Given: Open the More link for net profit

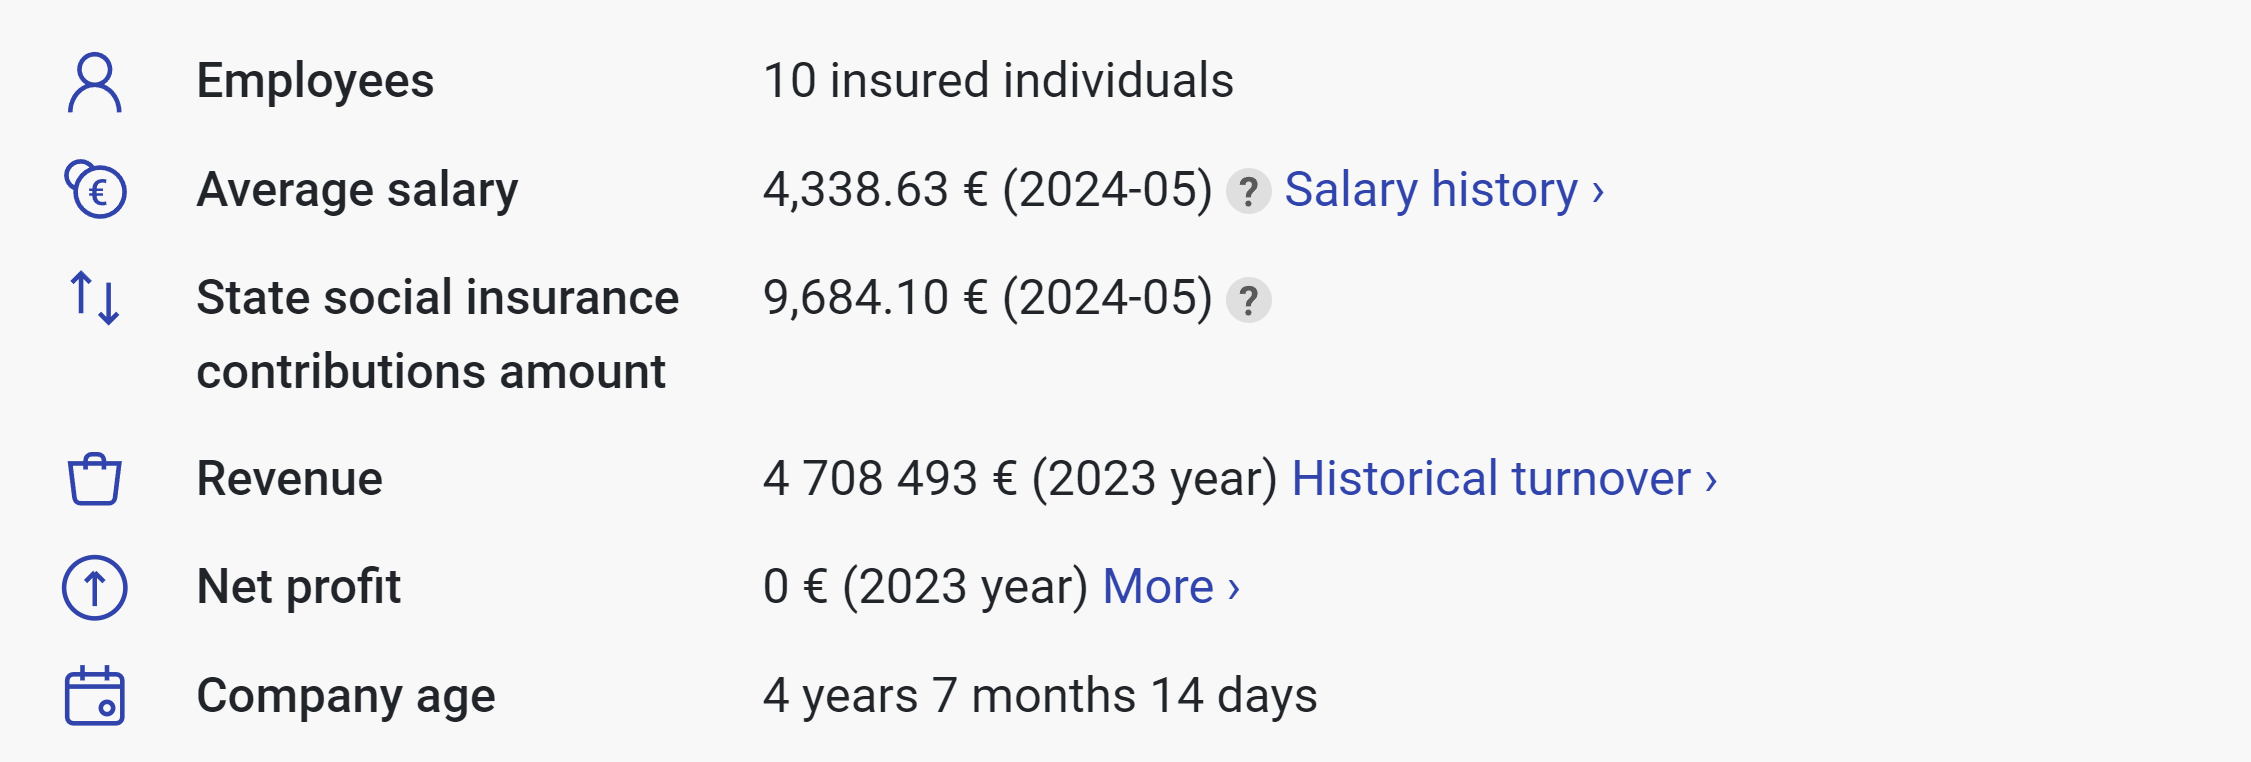Looking at the screenshot, I should [1171, 587].
